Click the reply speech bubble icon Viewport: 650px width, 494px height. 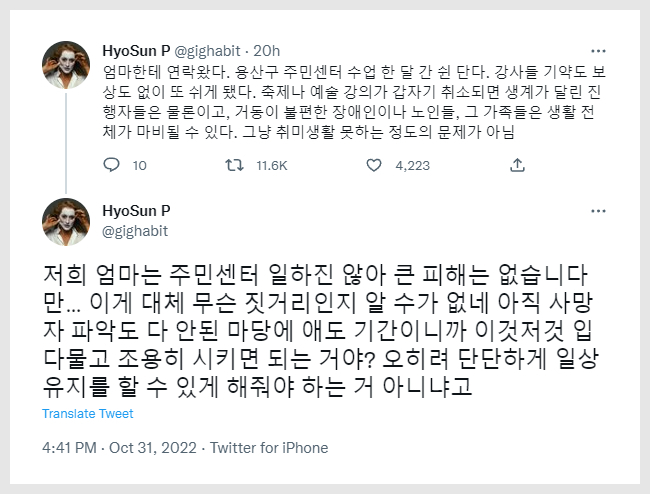pyautogui.click(x=111, y=165)
